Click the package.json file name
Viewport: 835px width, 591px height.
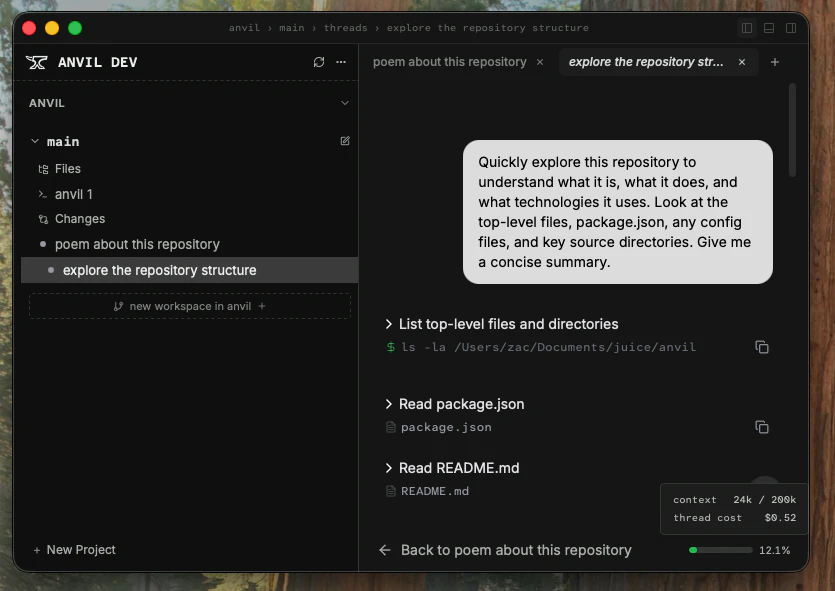pyautogui.click(x=446, y=427)
